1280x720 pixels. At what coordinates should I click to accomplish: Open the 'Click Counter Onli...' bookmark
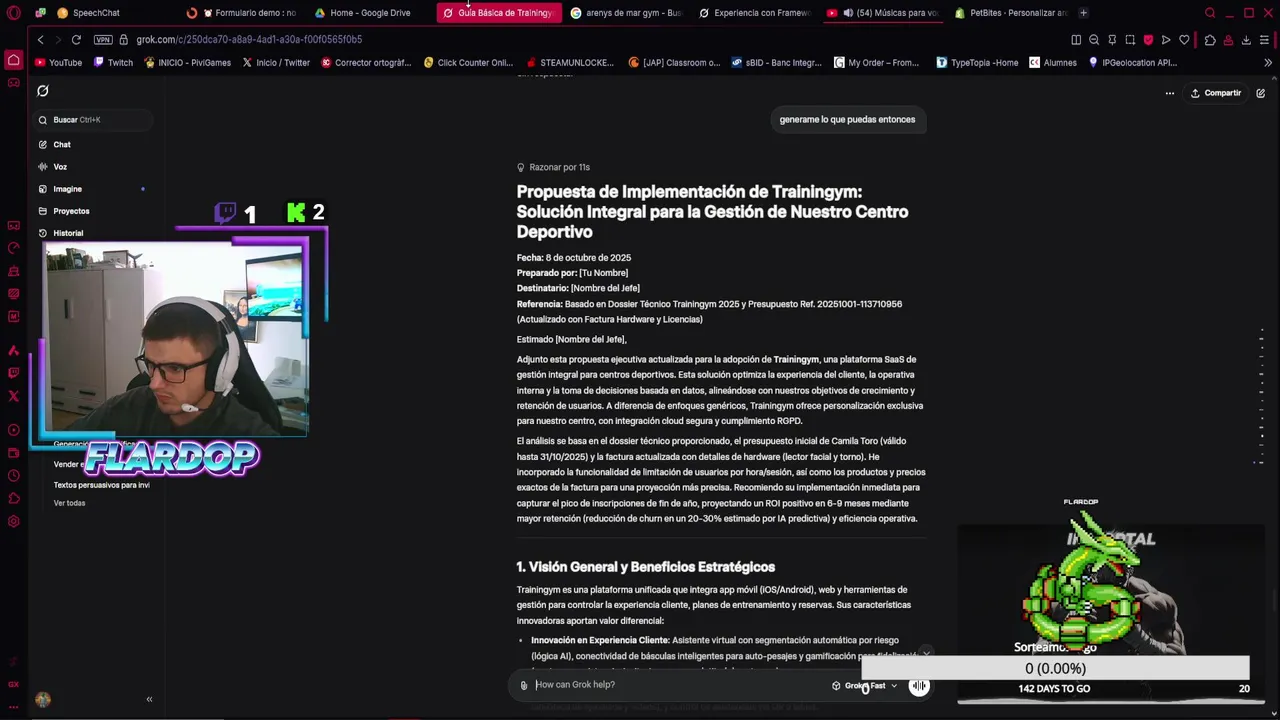(468, 63)
